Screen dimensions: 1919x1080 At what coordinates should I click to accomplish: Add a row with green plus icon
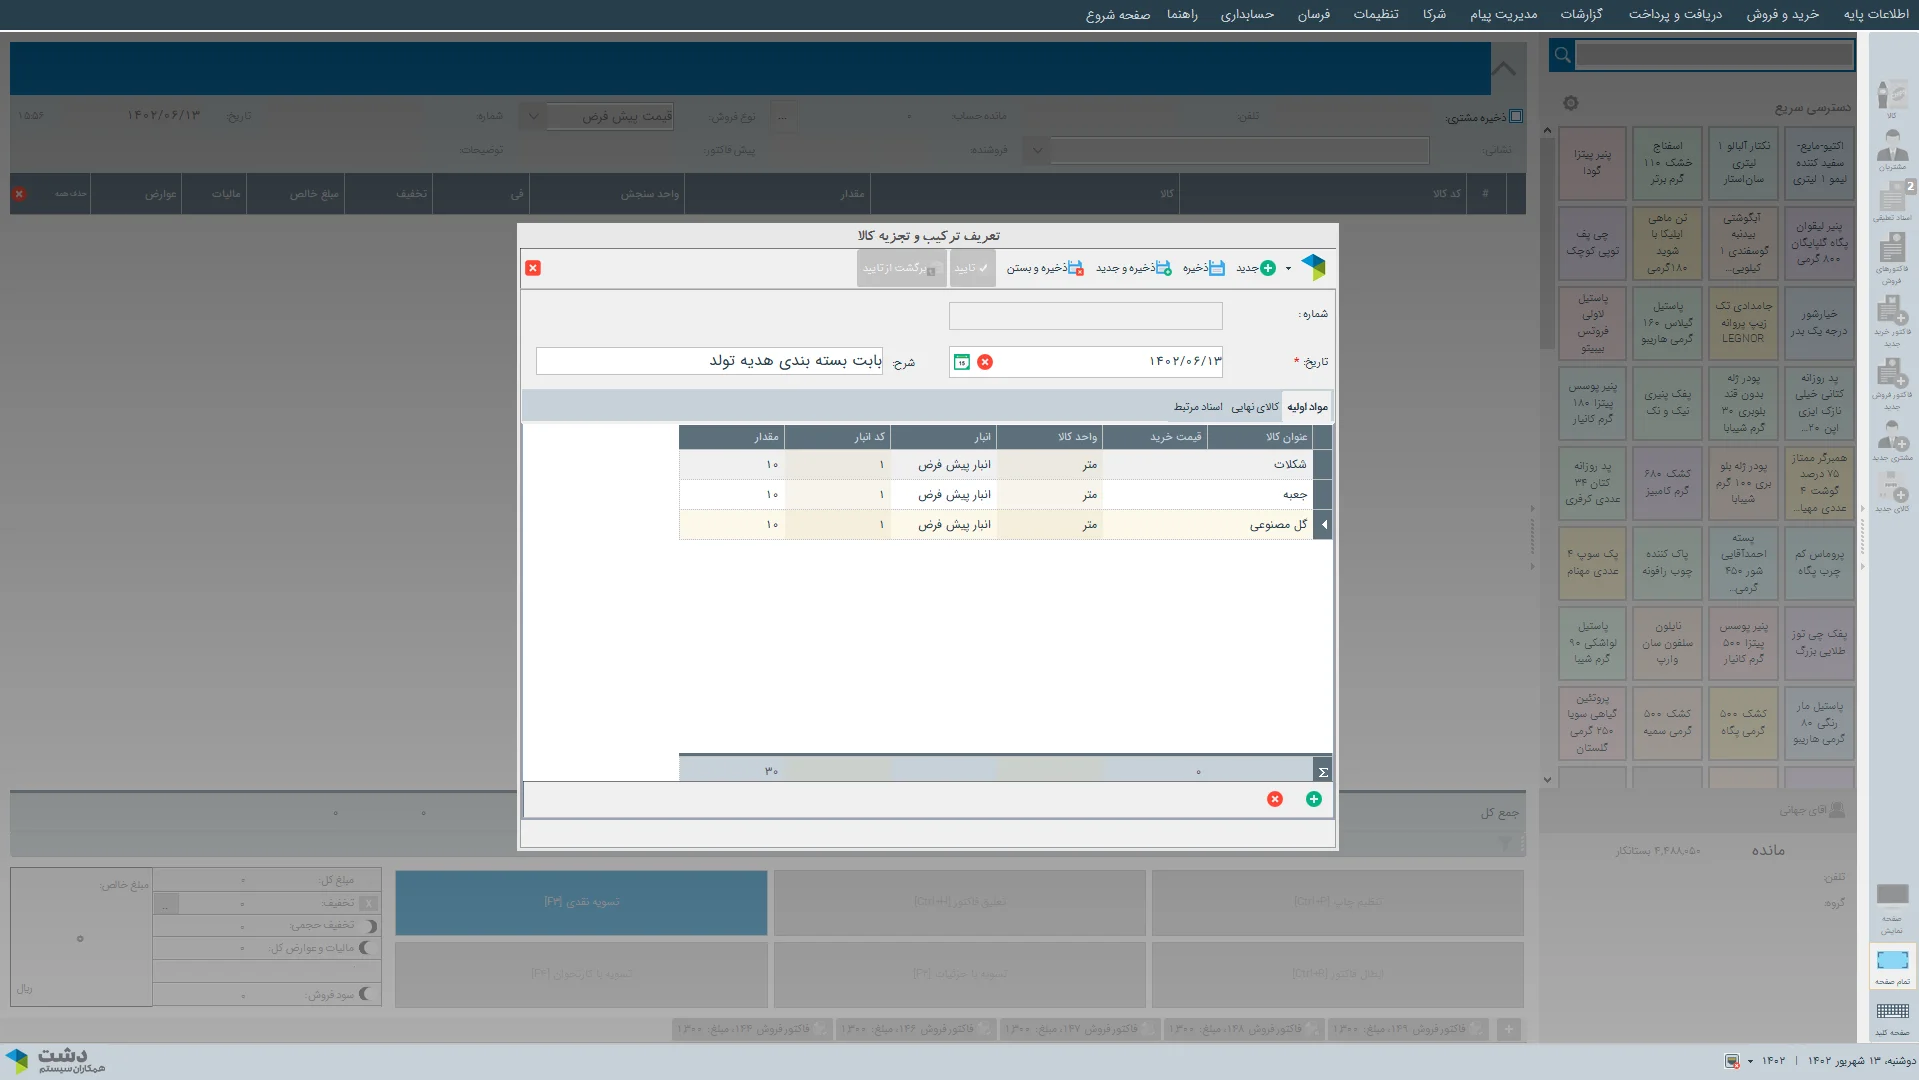pyautogui.click(x=1313, y=799)
